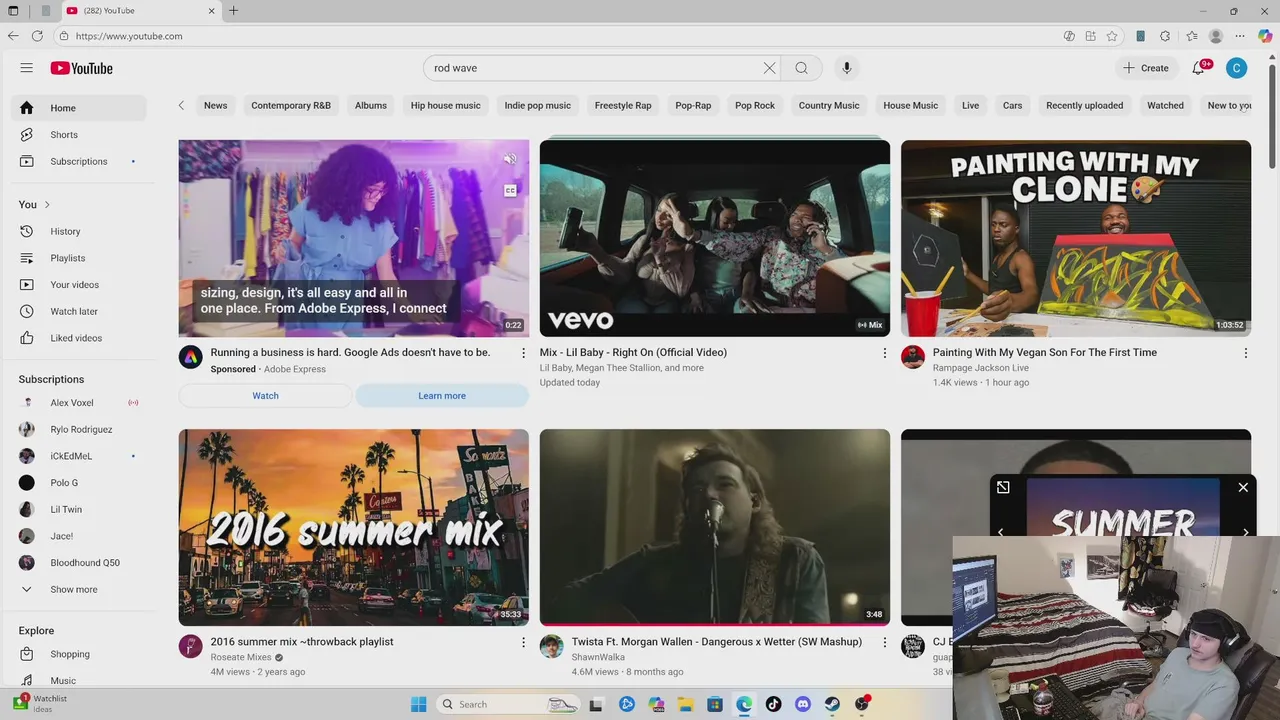The width and height of the screenshot is (1280, 720).
Task: Click the Watch button on the ad
Action: coord(265,396)
